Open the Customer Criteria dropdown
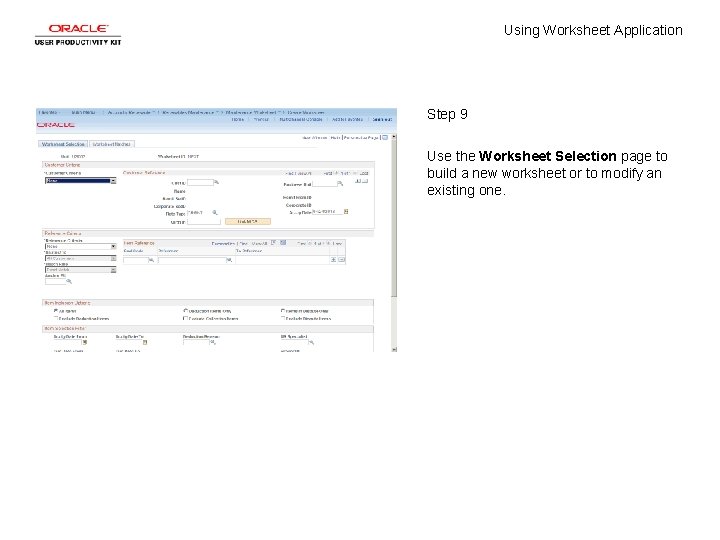 click(81, 181)
